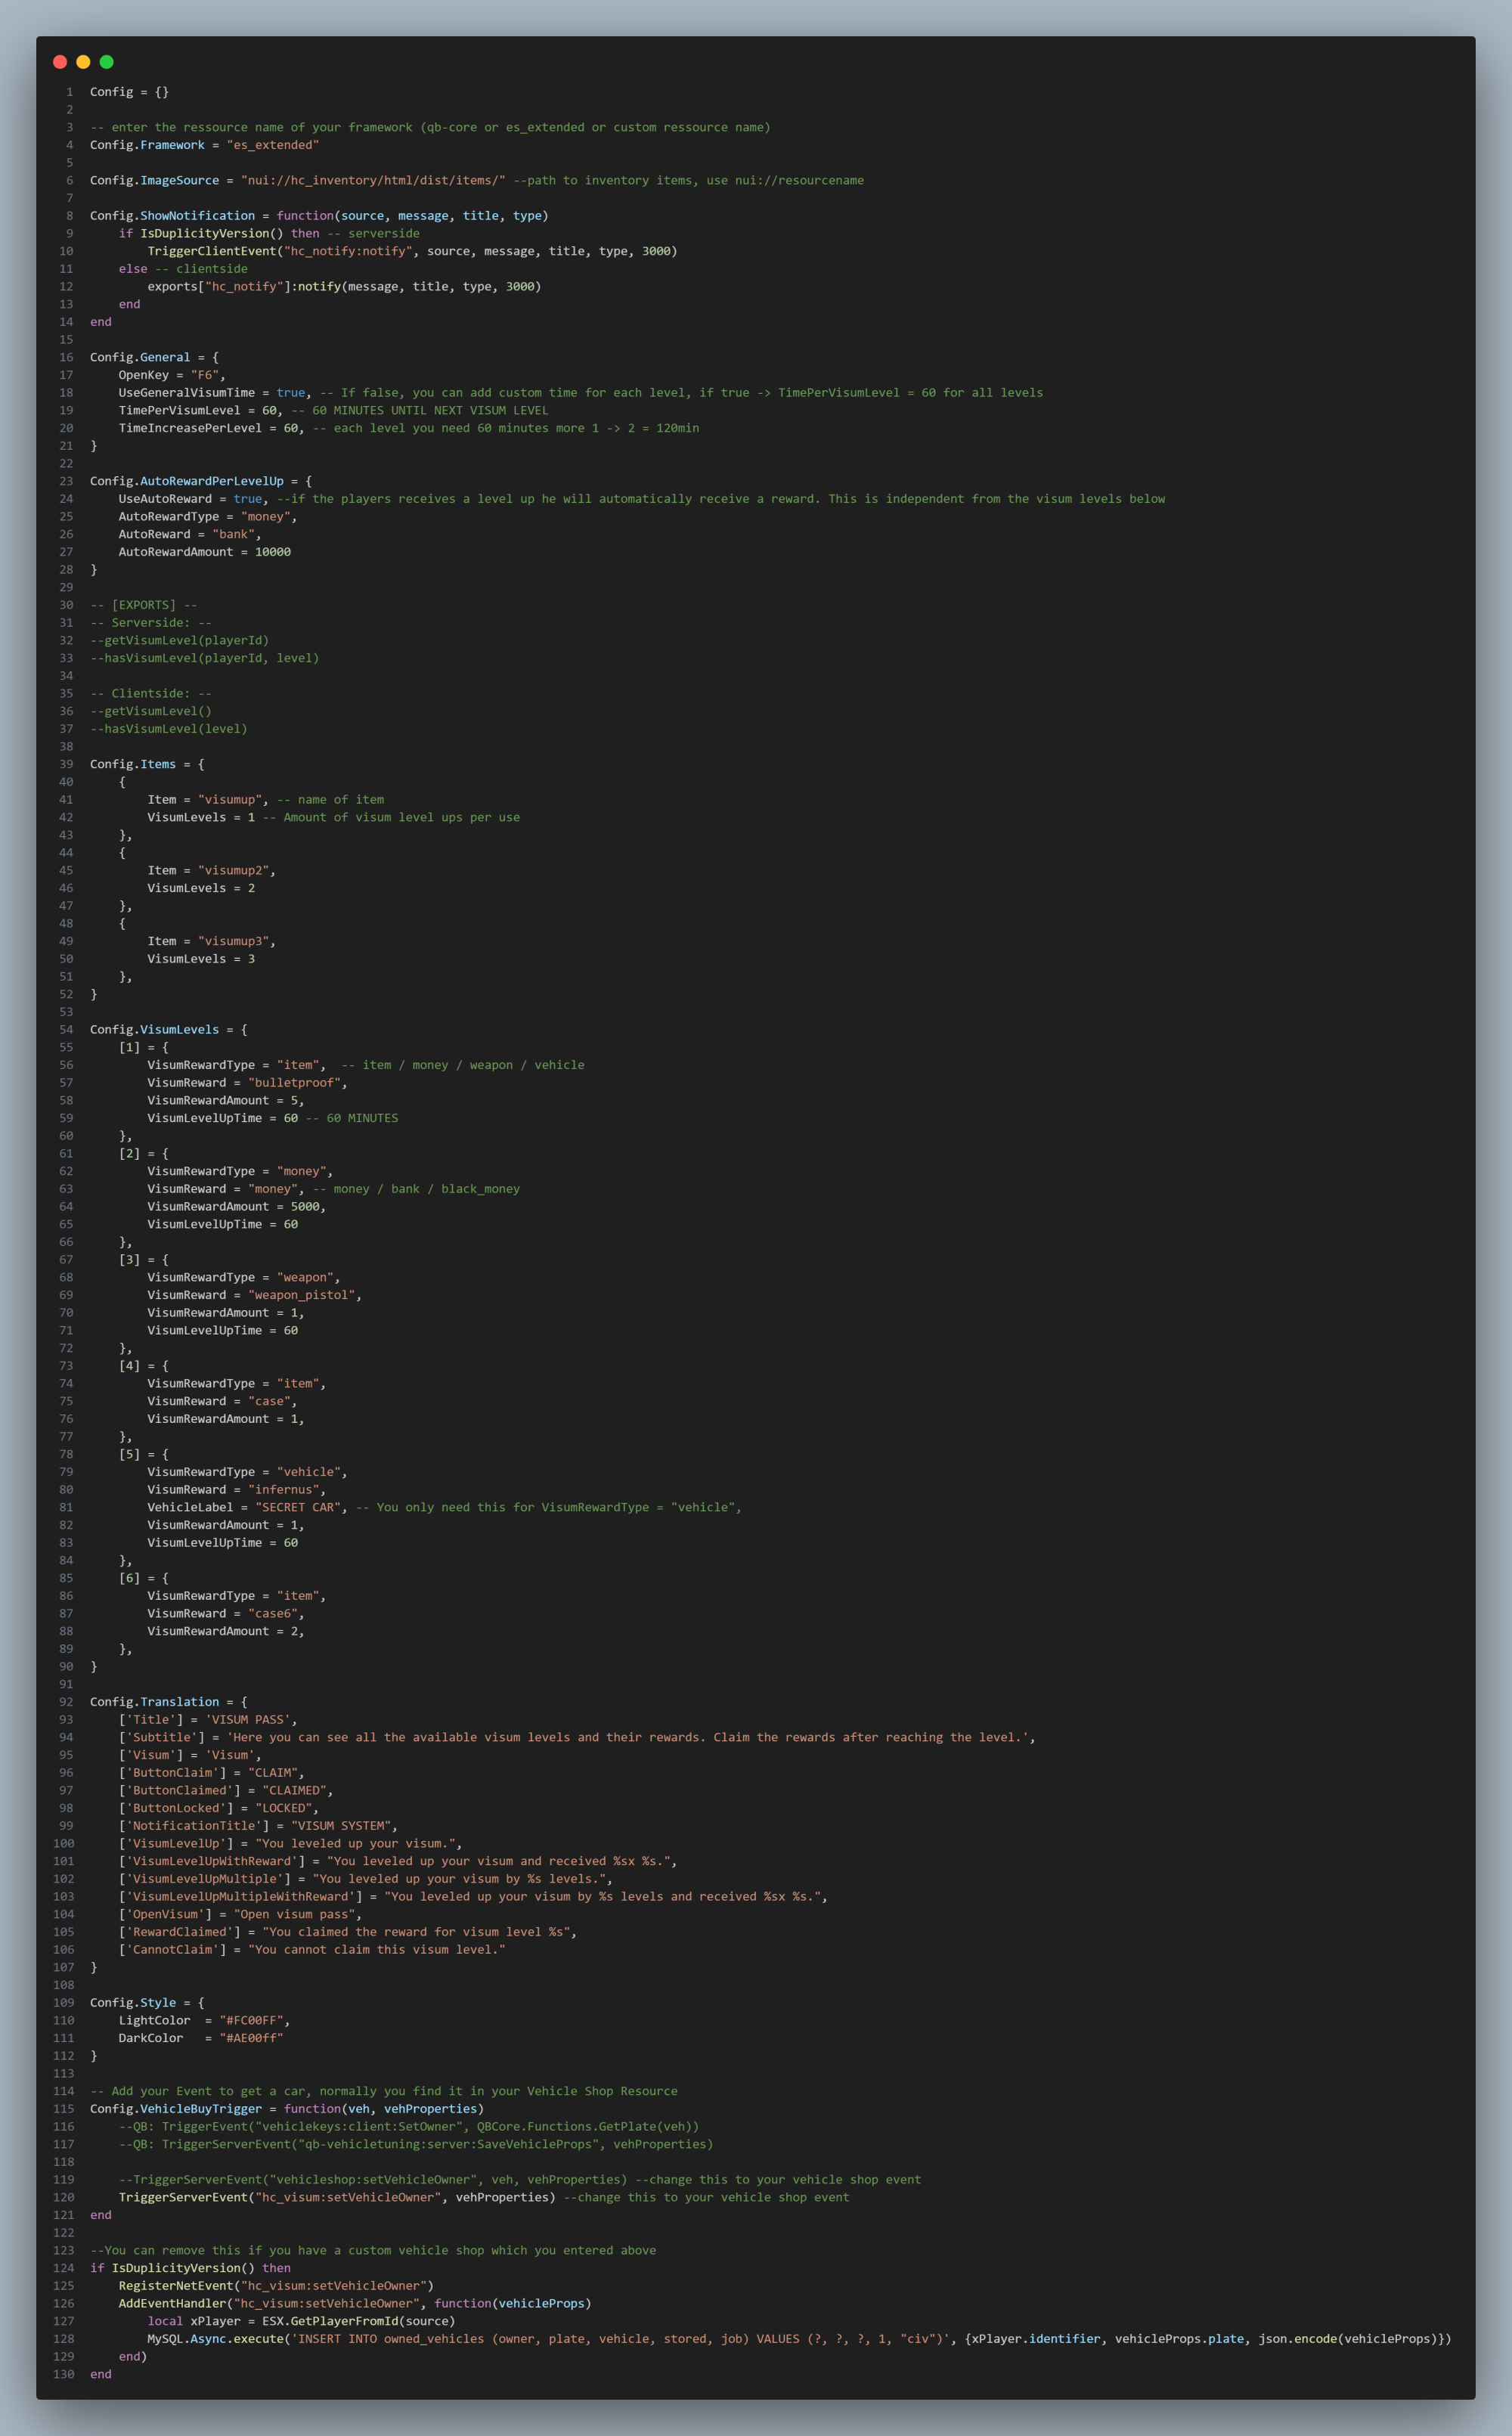Click the ['RewardClaimed'] translation key
The height and width of the screenshot is (2436, 1512).
click(x=180, y=1932)
